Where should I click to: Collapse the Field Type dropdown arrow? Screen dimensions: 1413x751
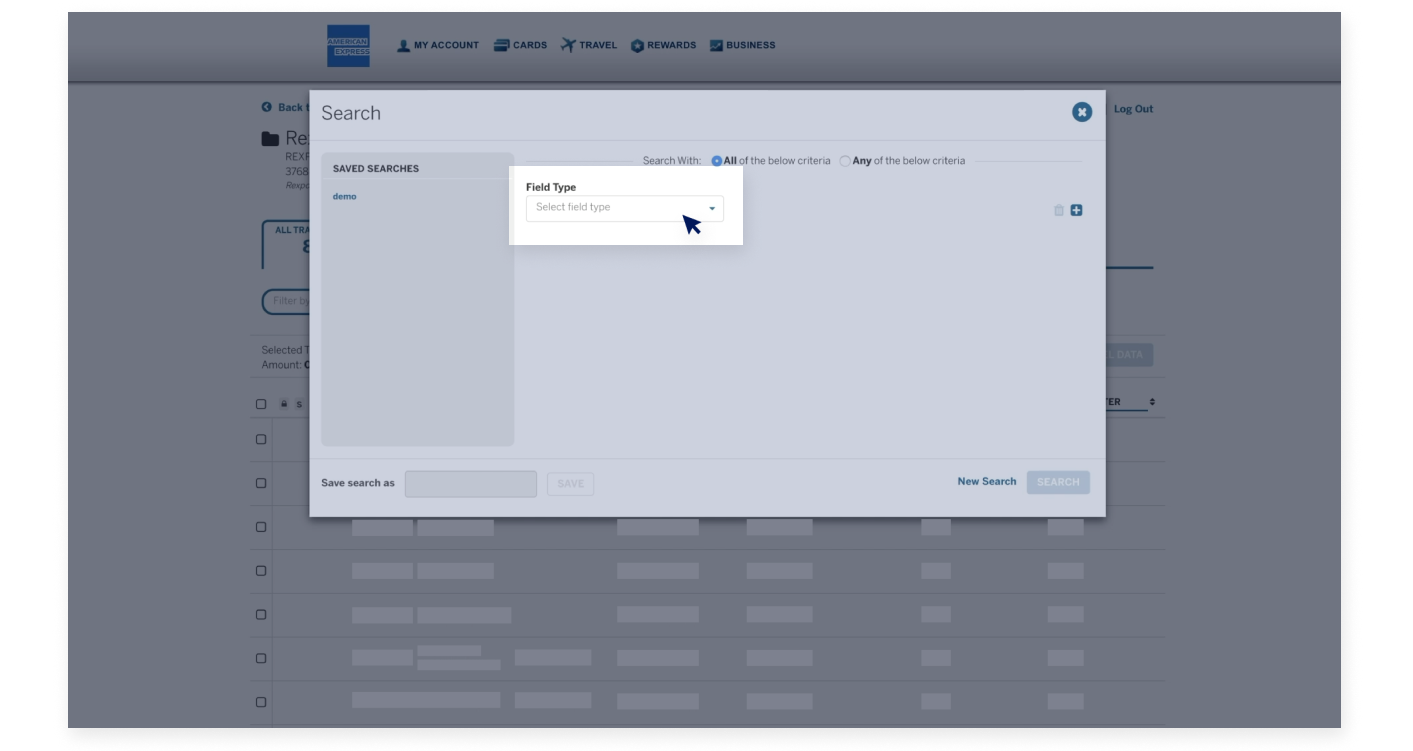tap(711, 208)
